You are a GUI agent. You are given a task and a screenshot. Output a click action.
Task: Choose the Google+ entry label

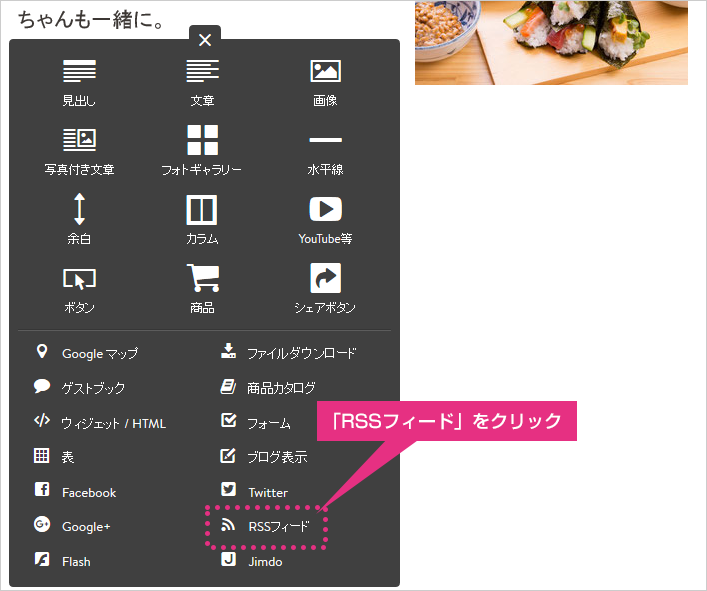click(86, 527)
